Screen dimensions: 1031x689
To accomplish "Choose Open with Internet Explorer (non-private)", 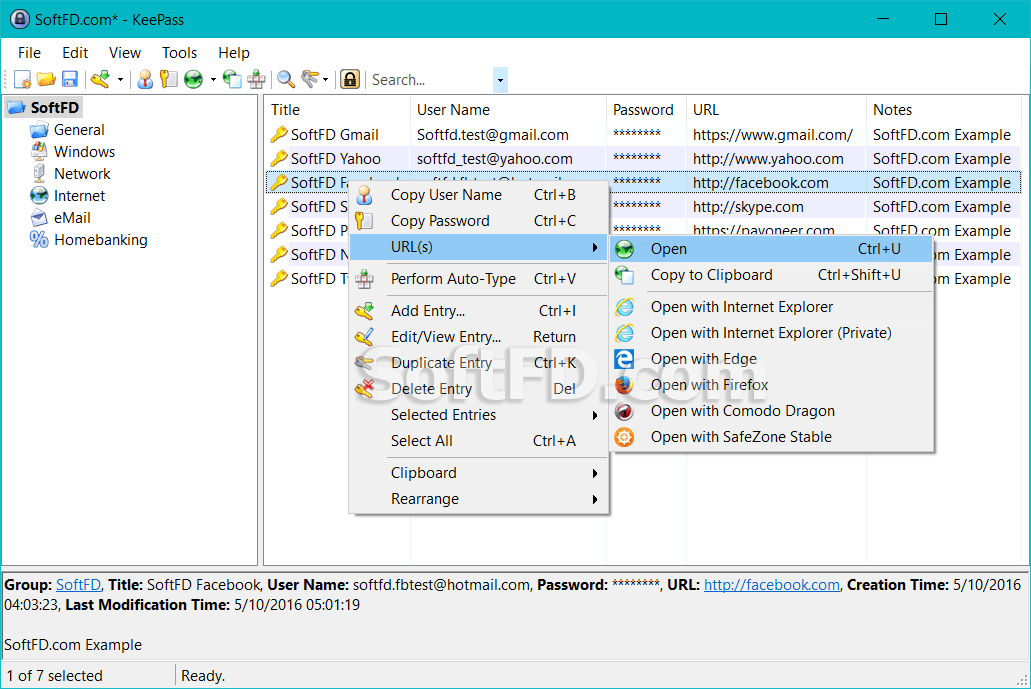I will coord(772,307).
